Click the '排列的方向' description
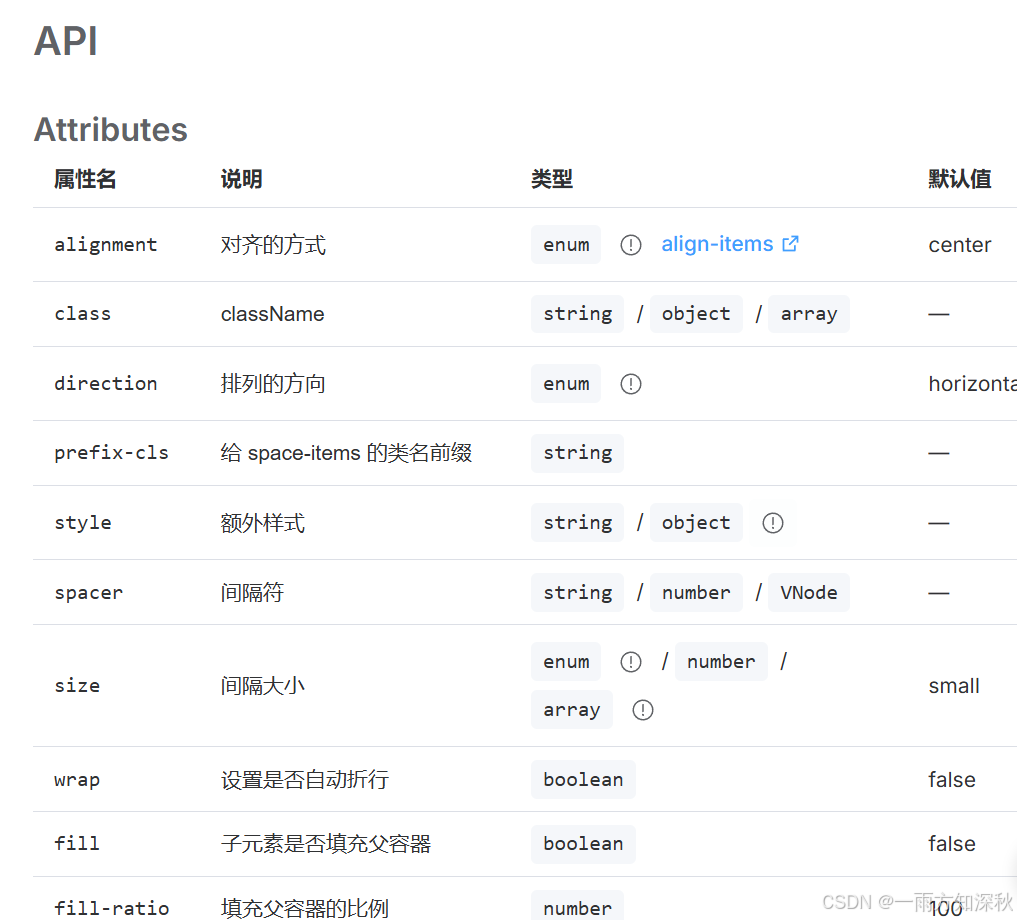Image resolution: width=1017 pixels, height=920 pixels. click(x=273, y=383)
